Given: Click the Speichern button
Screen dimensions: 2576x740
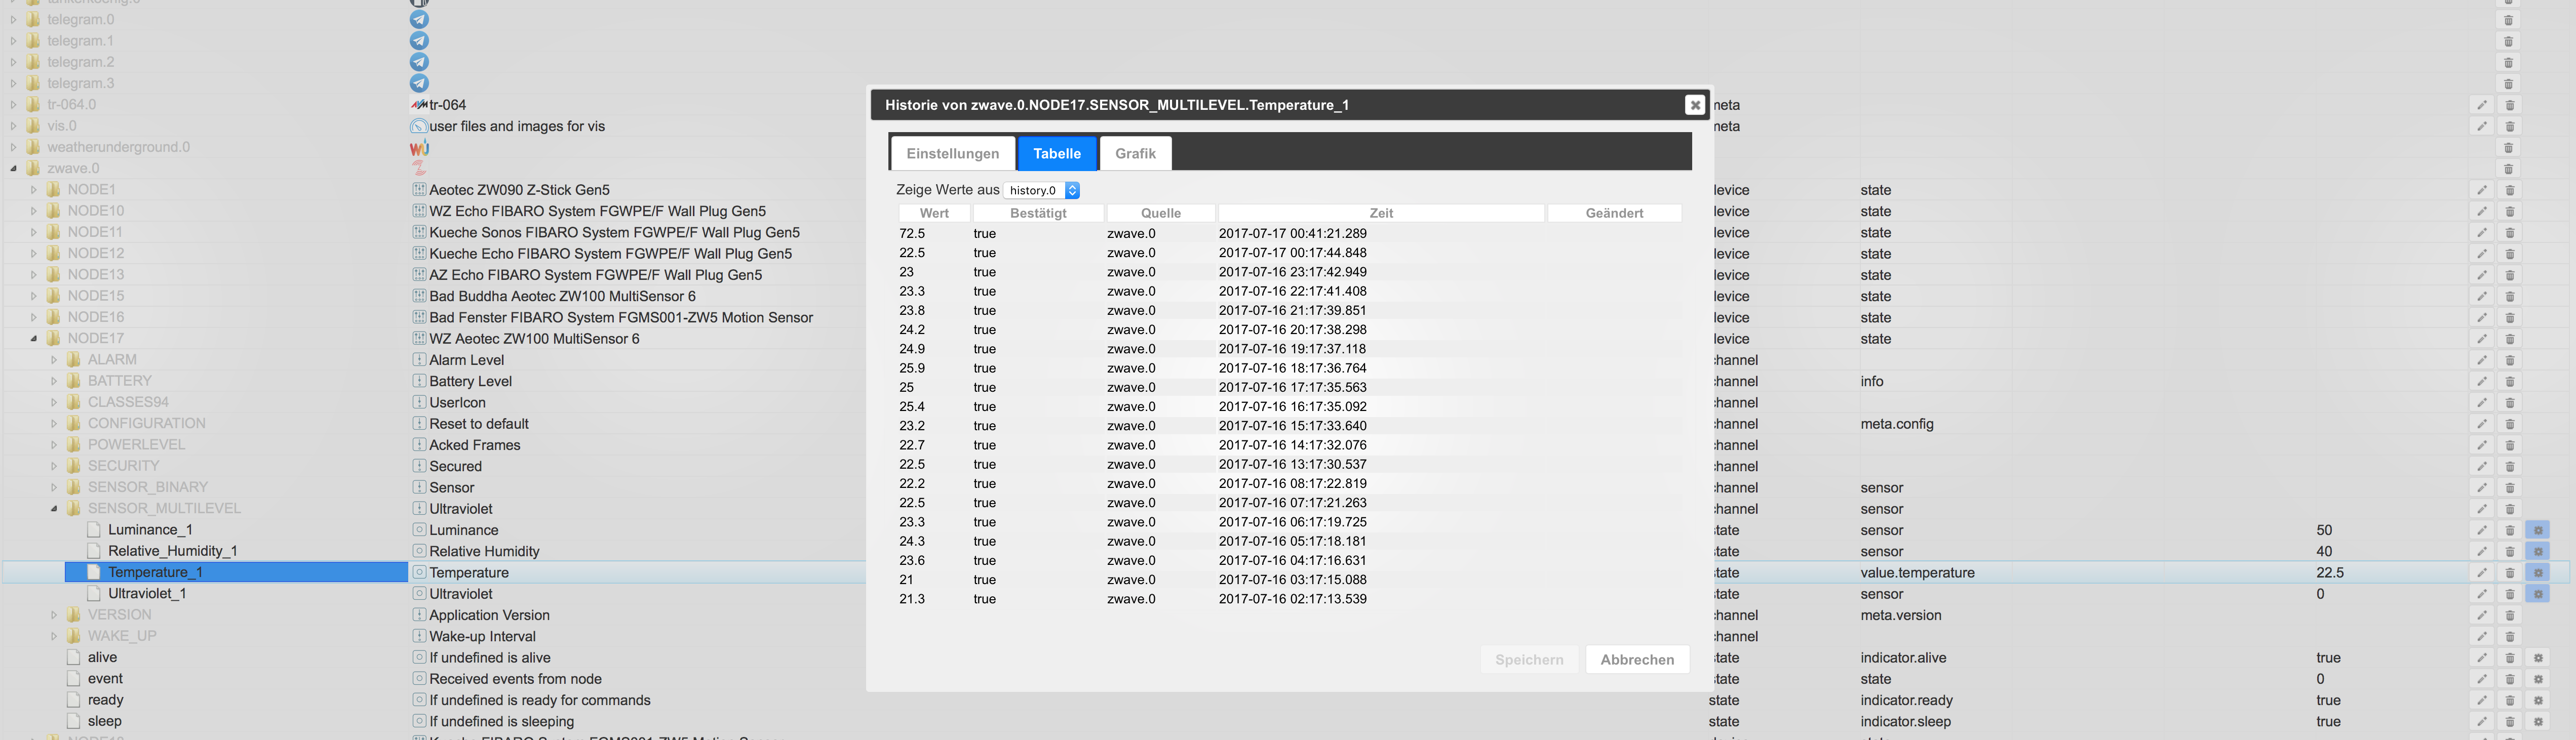Looking at the screenshot, I should pyautogui.click(x=1529, y=659).
